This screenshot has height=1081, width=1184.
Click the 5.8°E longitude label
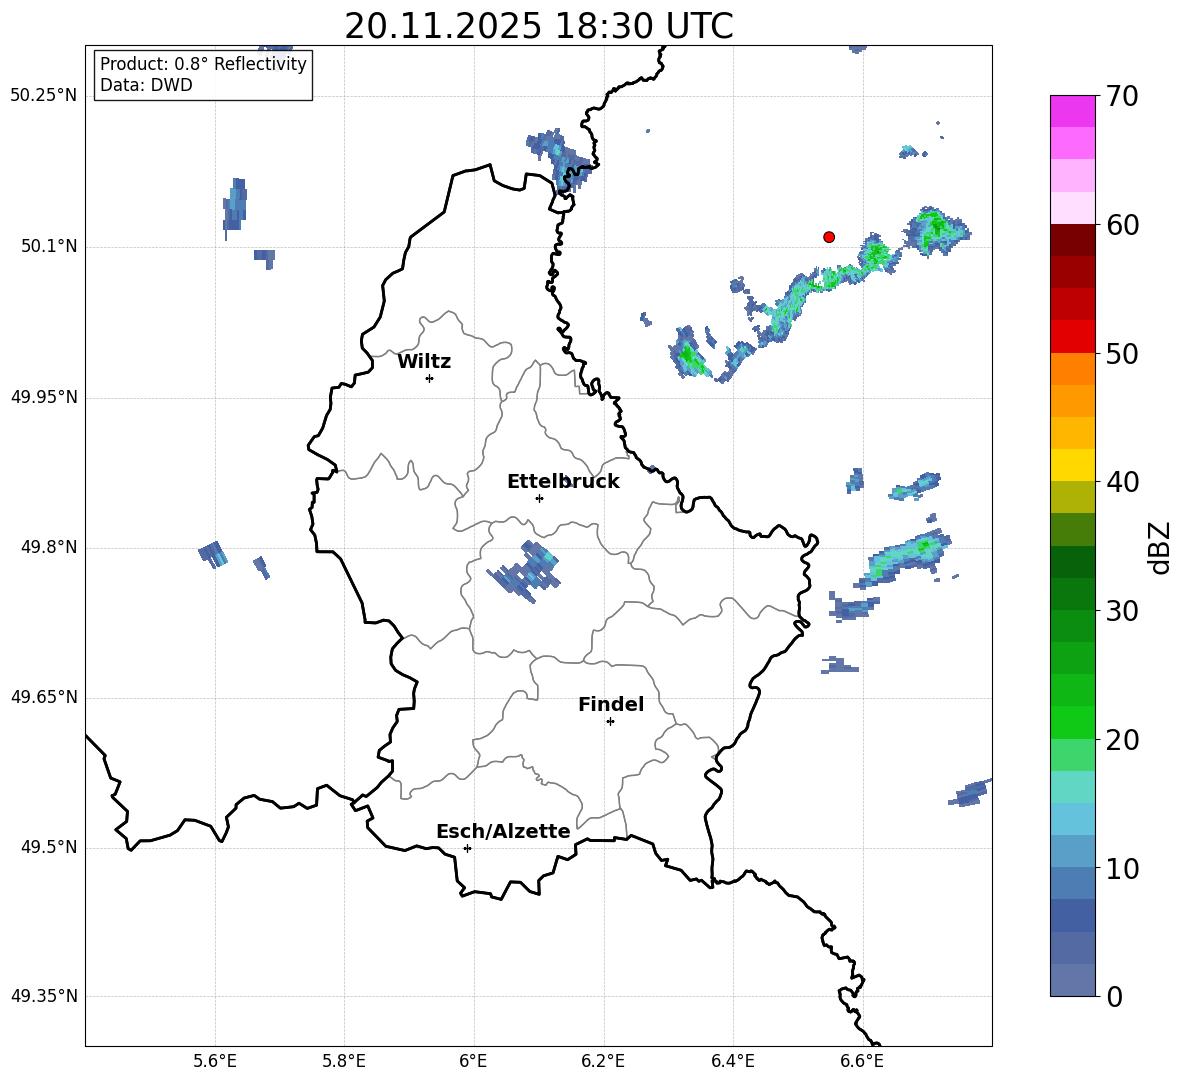[344, 1061]
